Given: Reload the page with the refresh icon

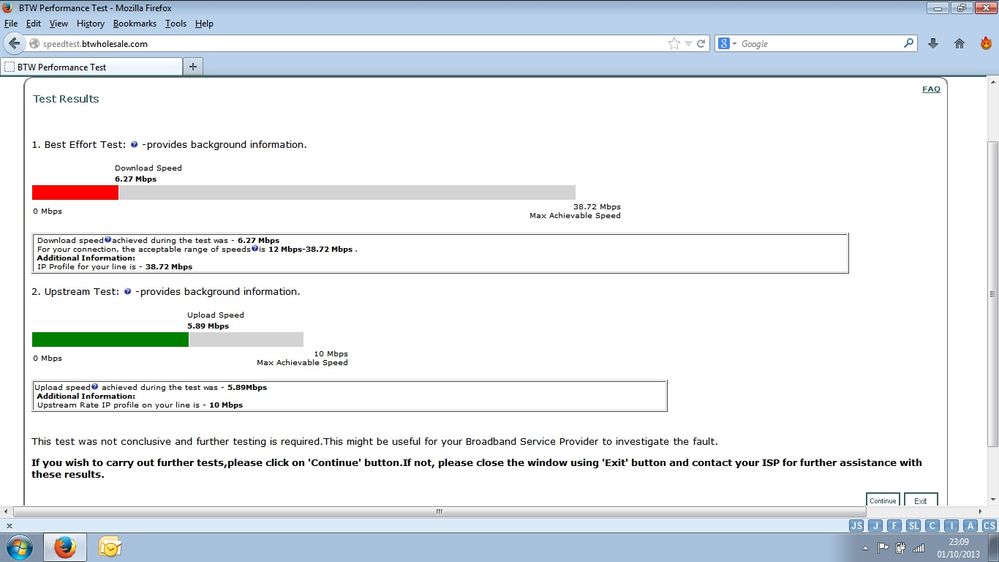Looking at the screenshot, I should [x=701, y=43].
